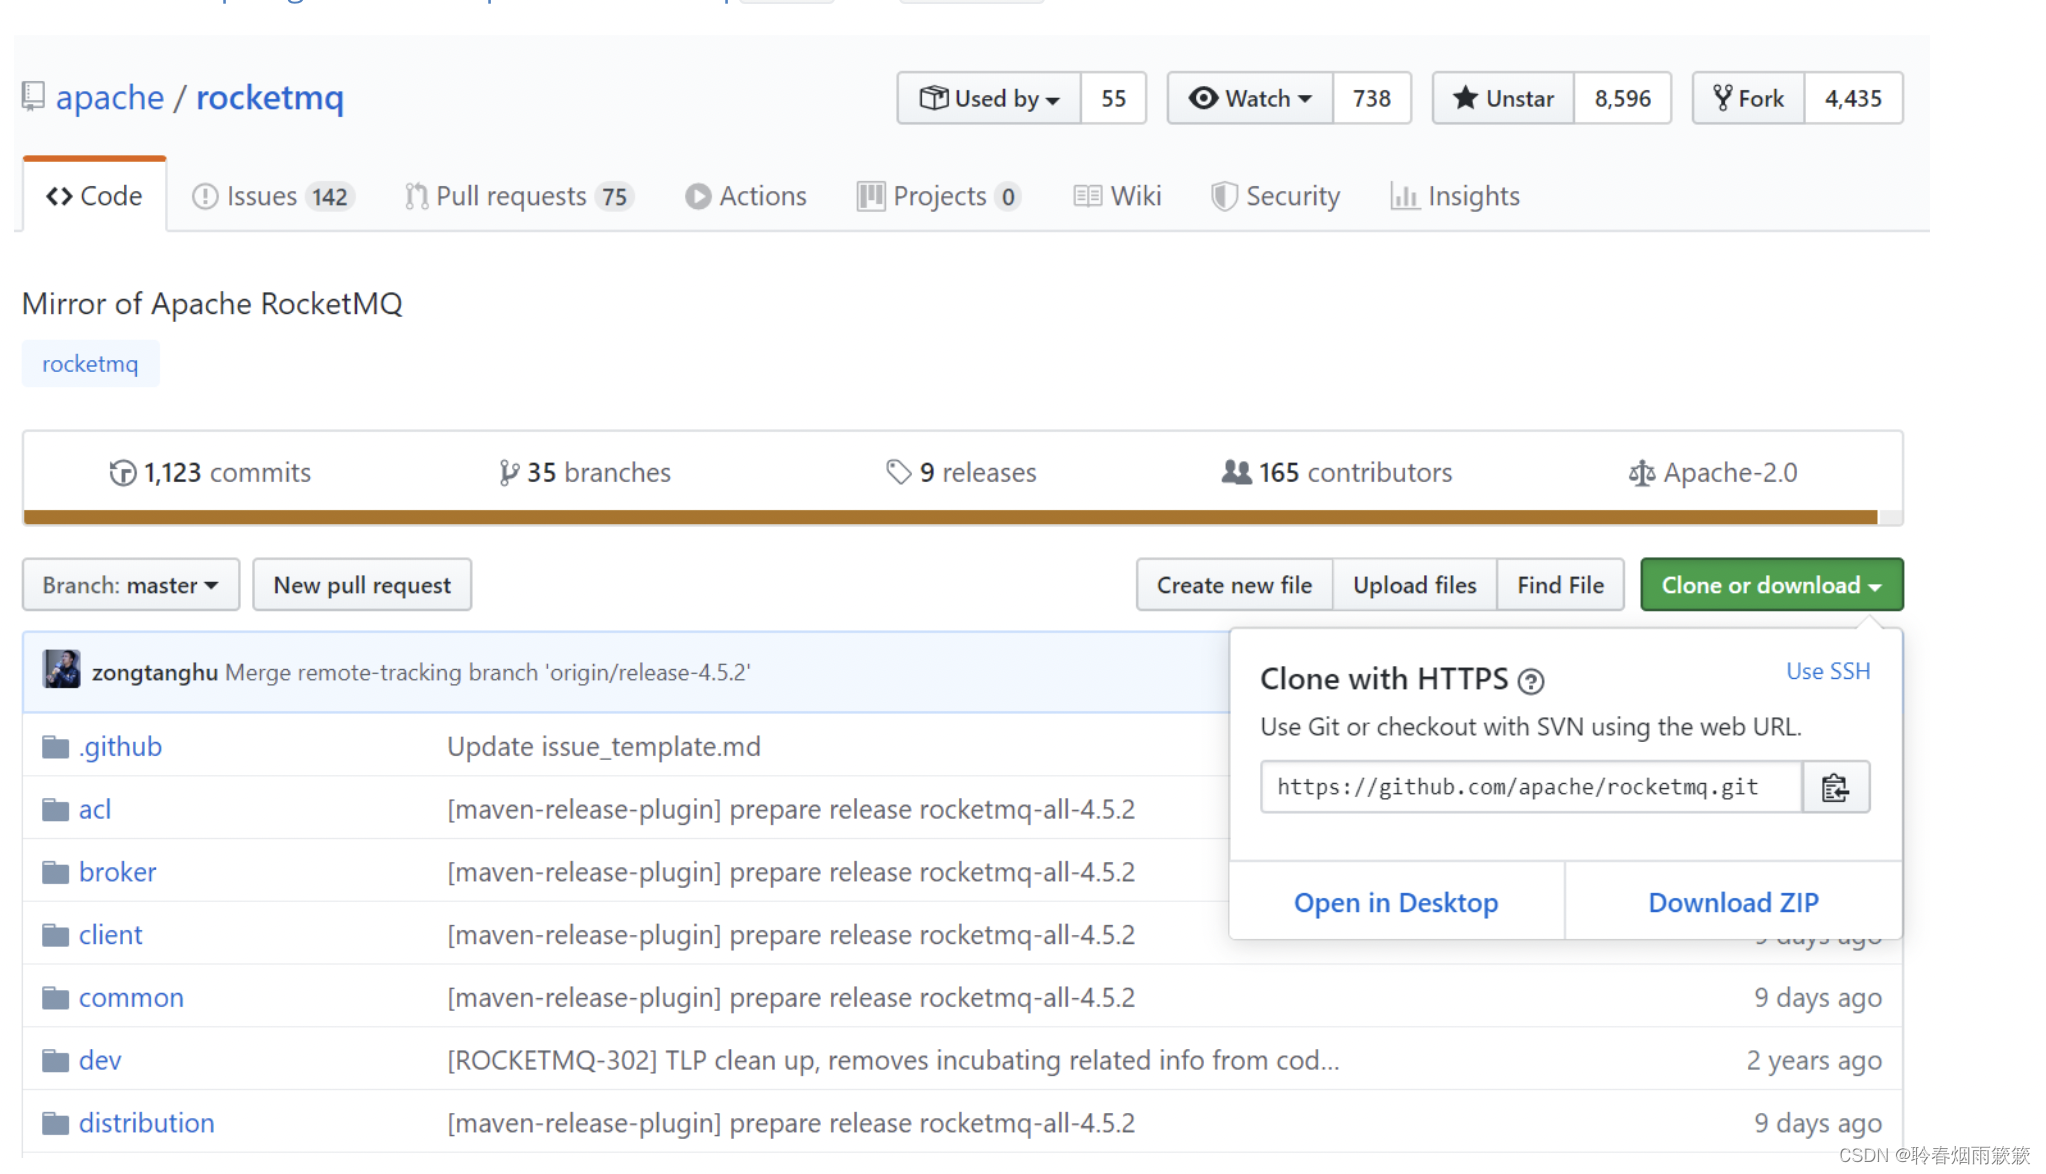Click Upload files button
This screenshot has width=2046, height=1174.
[x=1414, y=585]
